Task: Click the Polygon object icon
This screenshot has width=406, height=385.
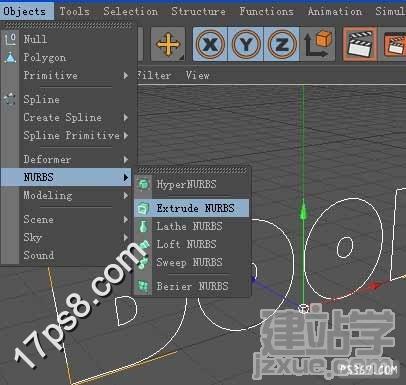Action: [x=10, y=57]
